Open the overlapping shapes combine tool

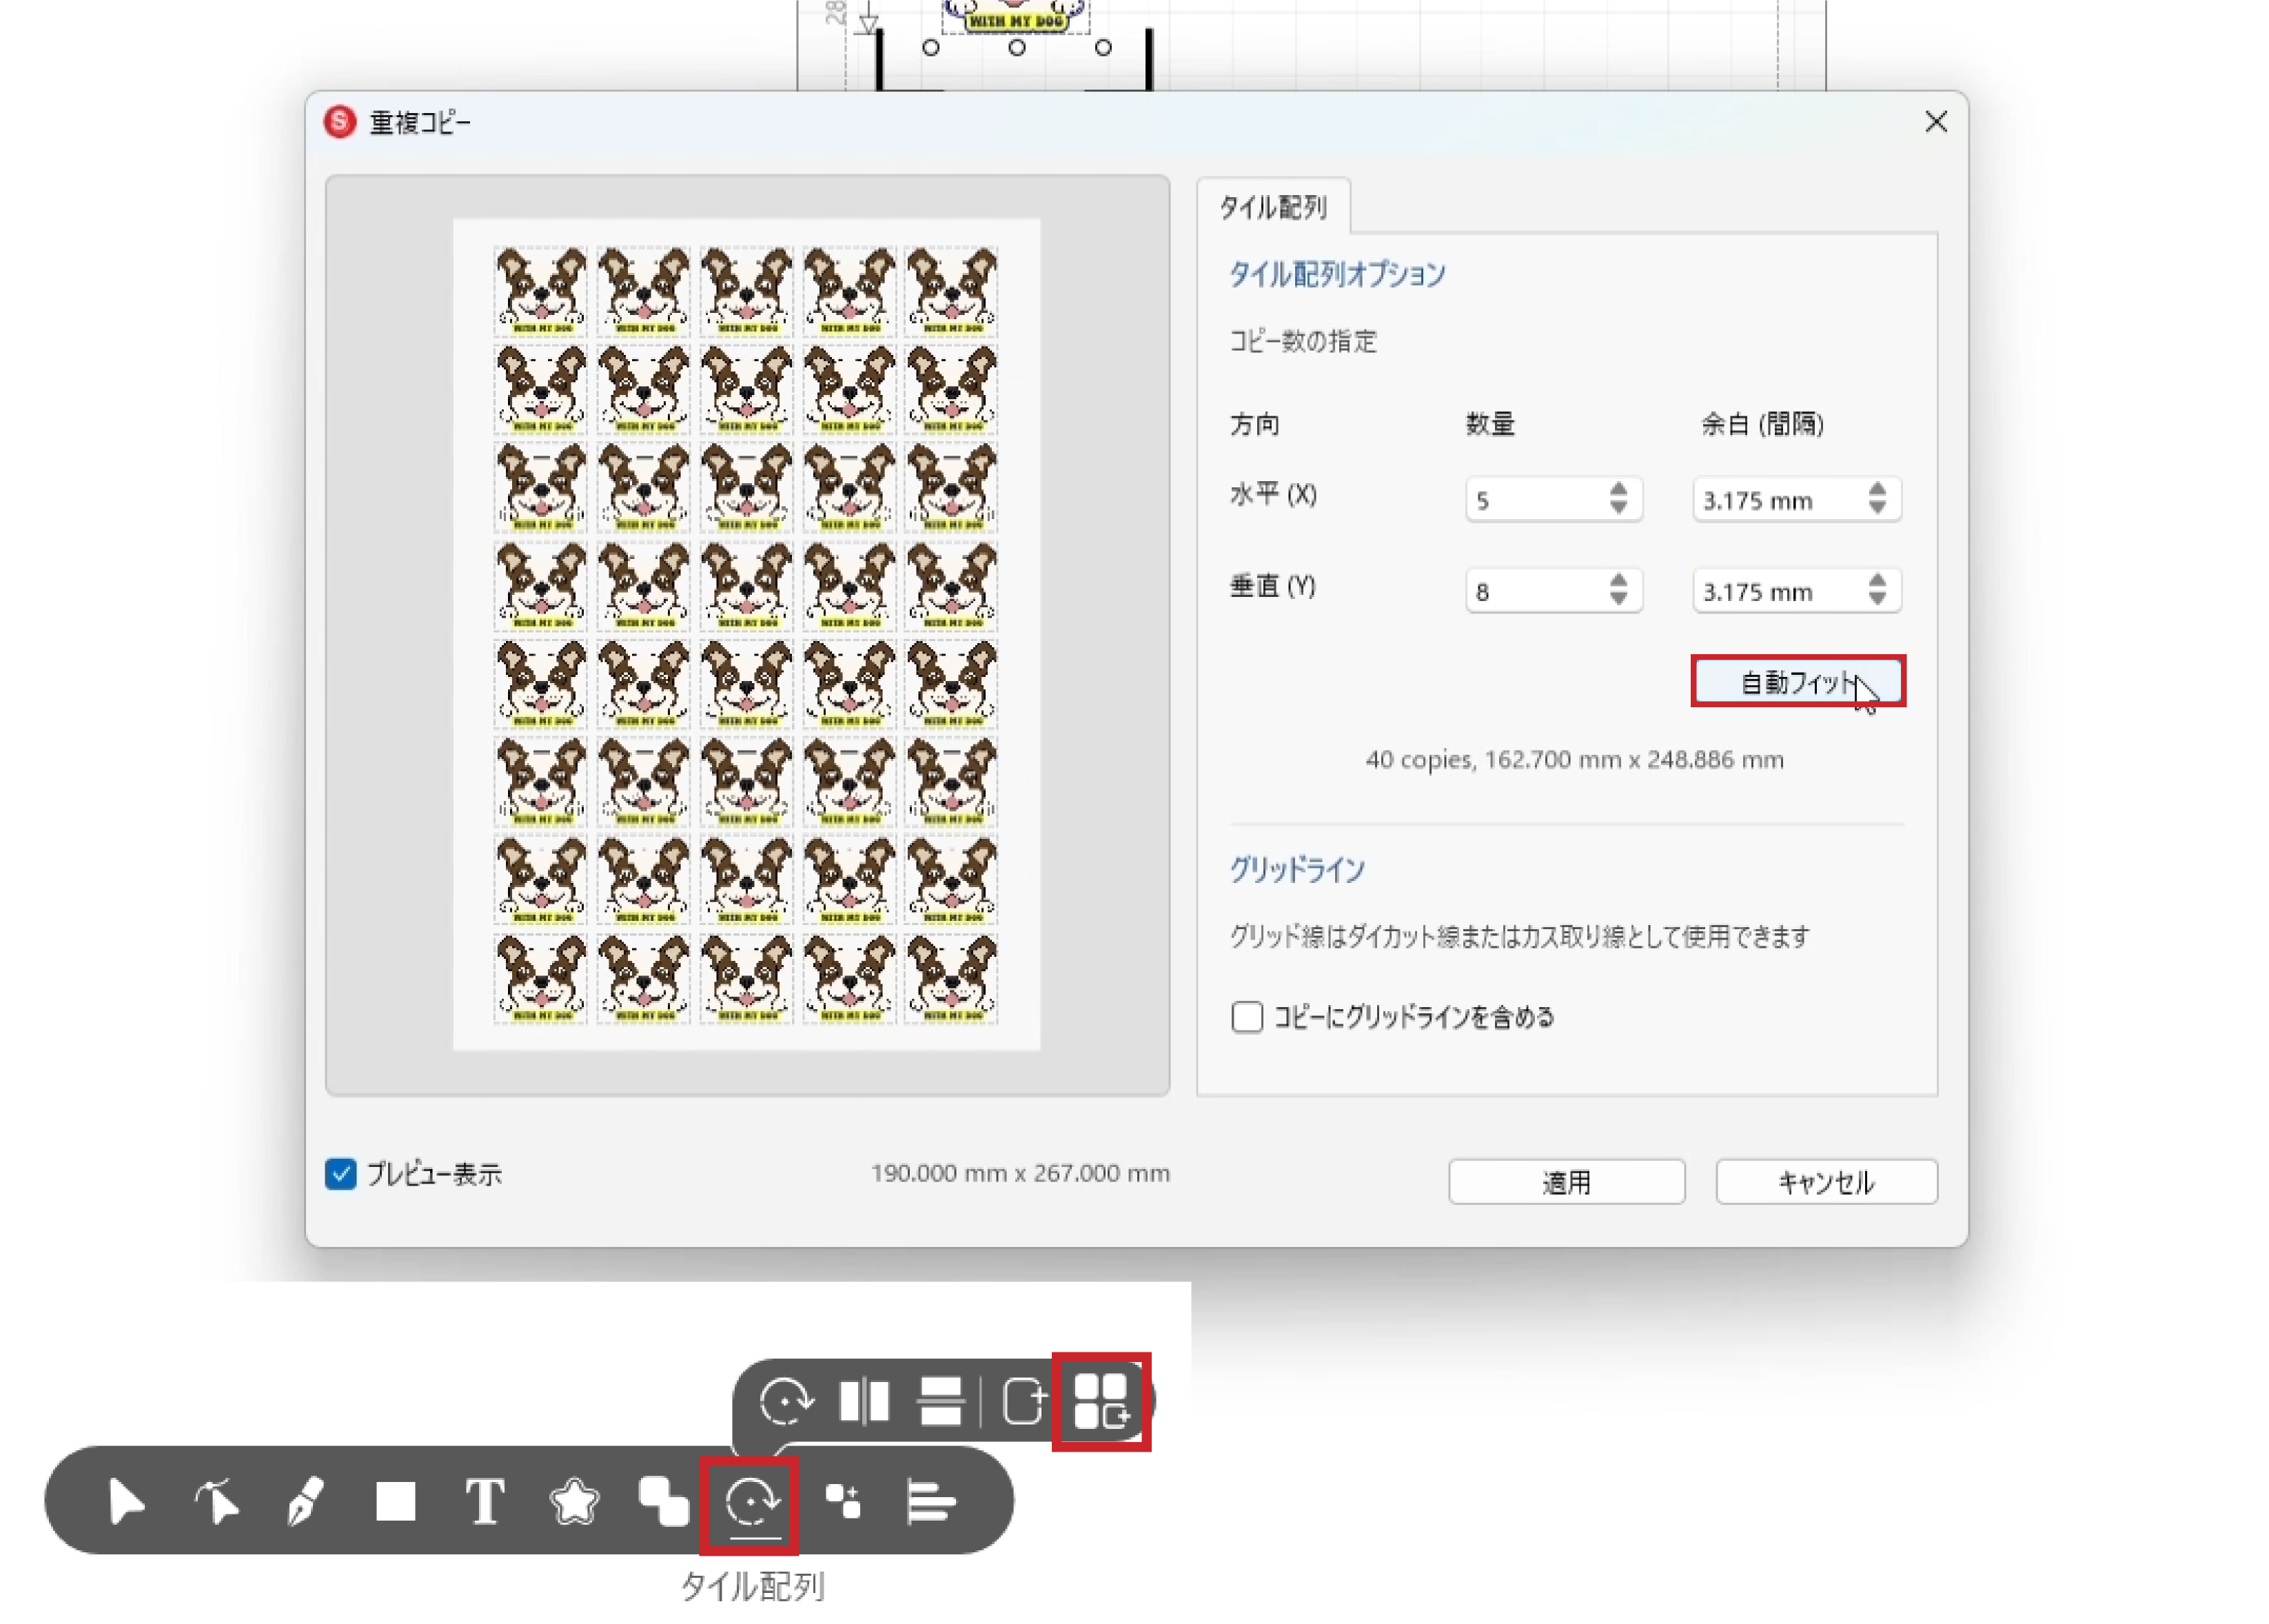(663, 1501)
